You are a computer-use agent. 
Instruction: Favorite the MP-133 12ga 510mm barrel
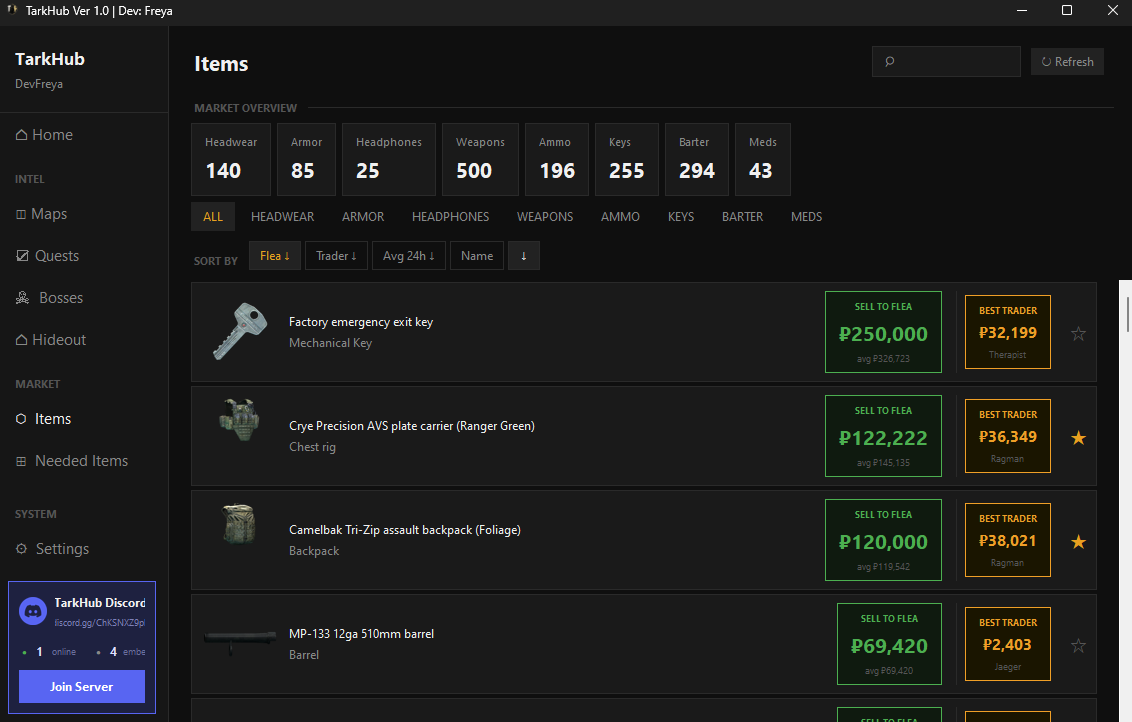point(1078,645)
